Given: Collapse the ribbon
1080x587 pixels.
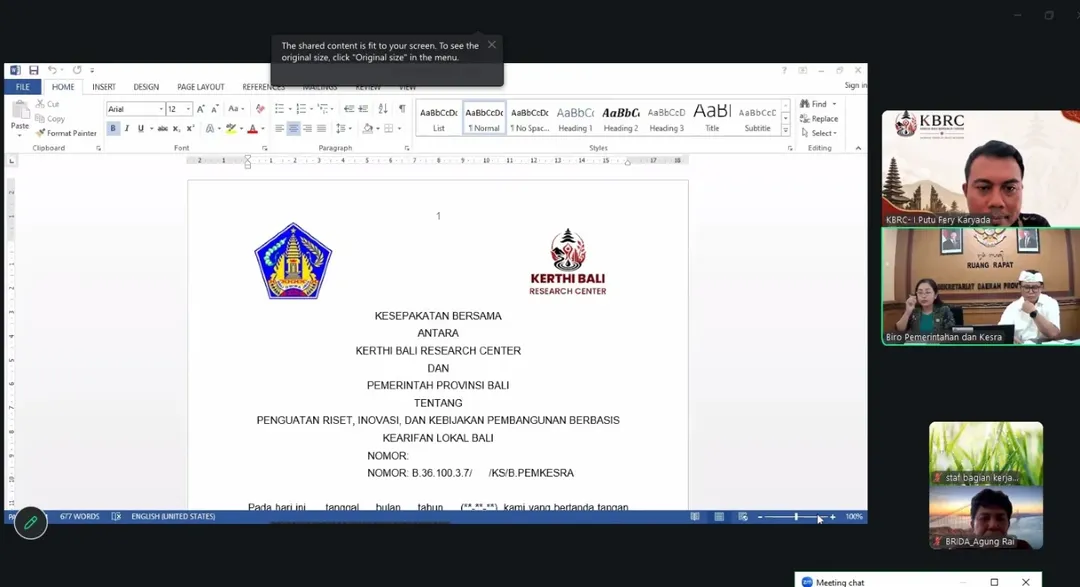Looking at the screenshot, I should tap(858, 148).
